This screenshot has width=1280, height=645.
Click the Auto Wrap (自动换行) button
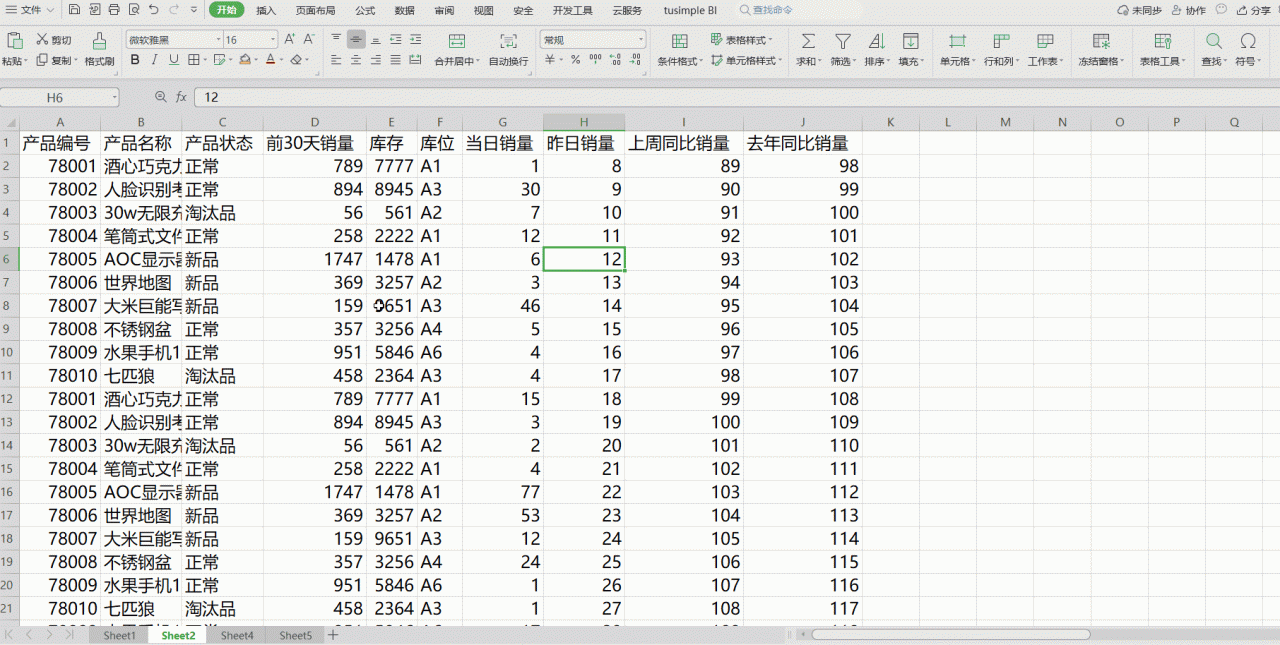point(508,49)
